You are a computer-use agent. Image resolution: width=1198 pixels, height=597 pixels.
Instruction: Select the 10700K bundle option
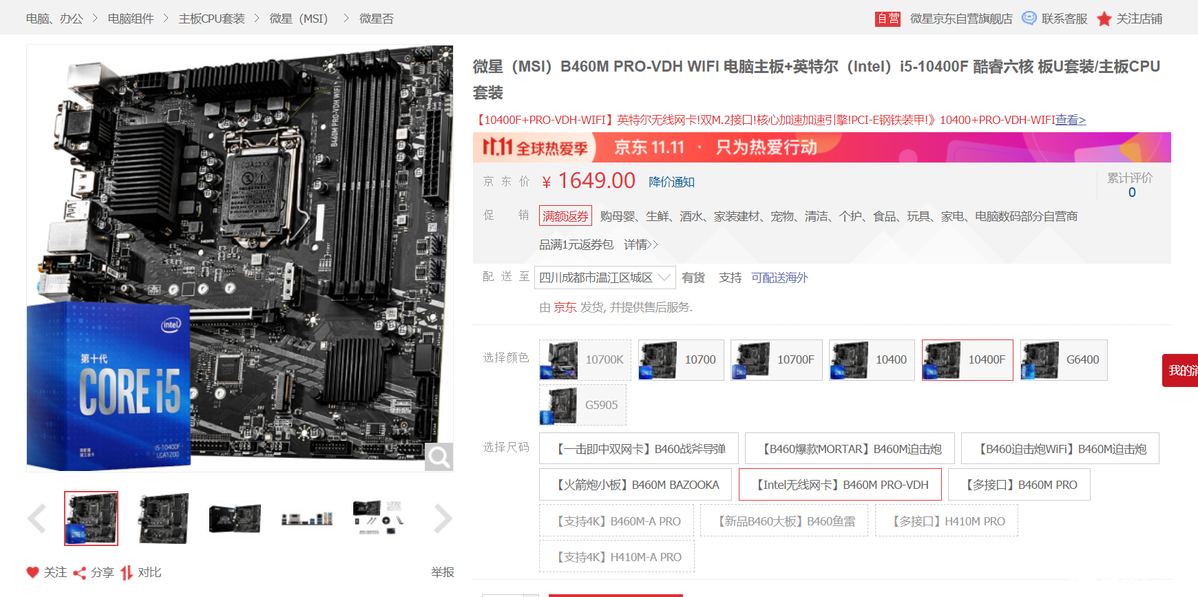[x=585, y=360]
